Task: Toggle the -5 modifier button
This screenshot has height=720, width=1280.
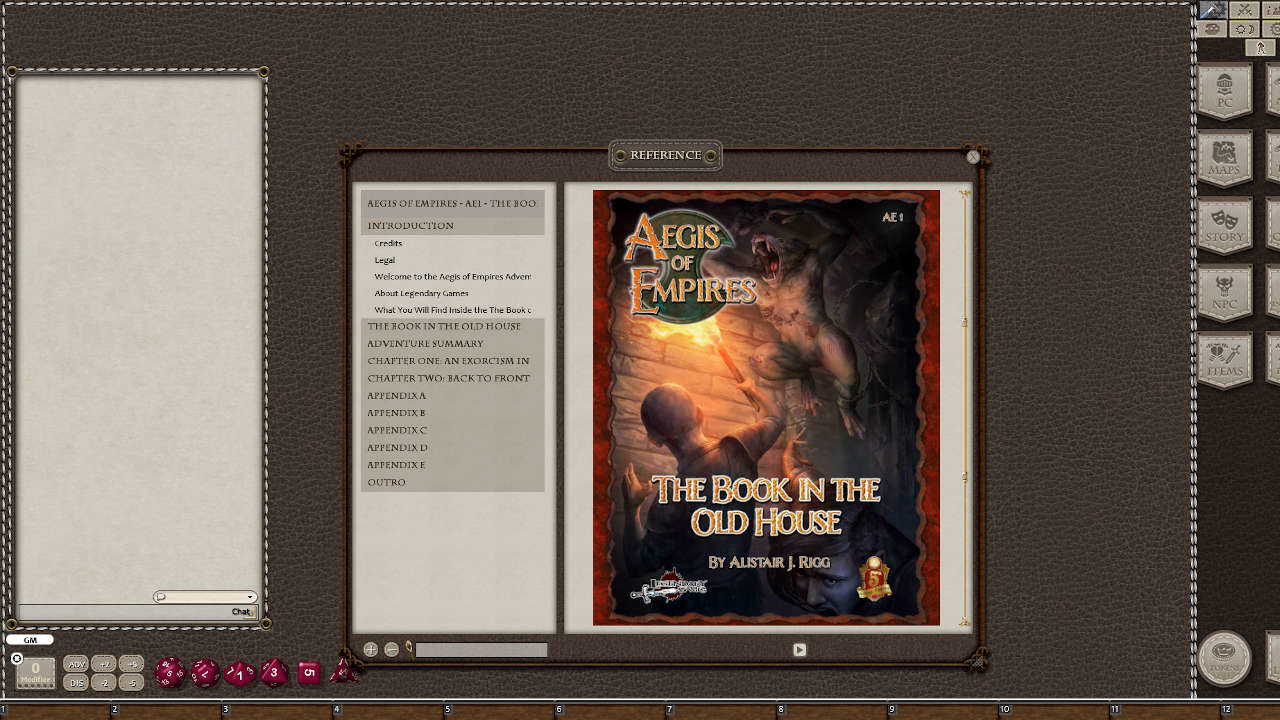Action: [132, 682]
